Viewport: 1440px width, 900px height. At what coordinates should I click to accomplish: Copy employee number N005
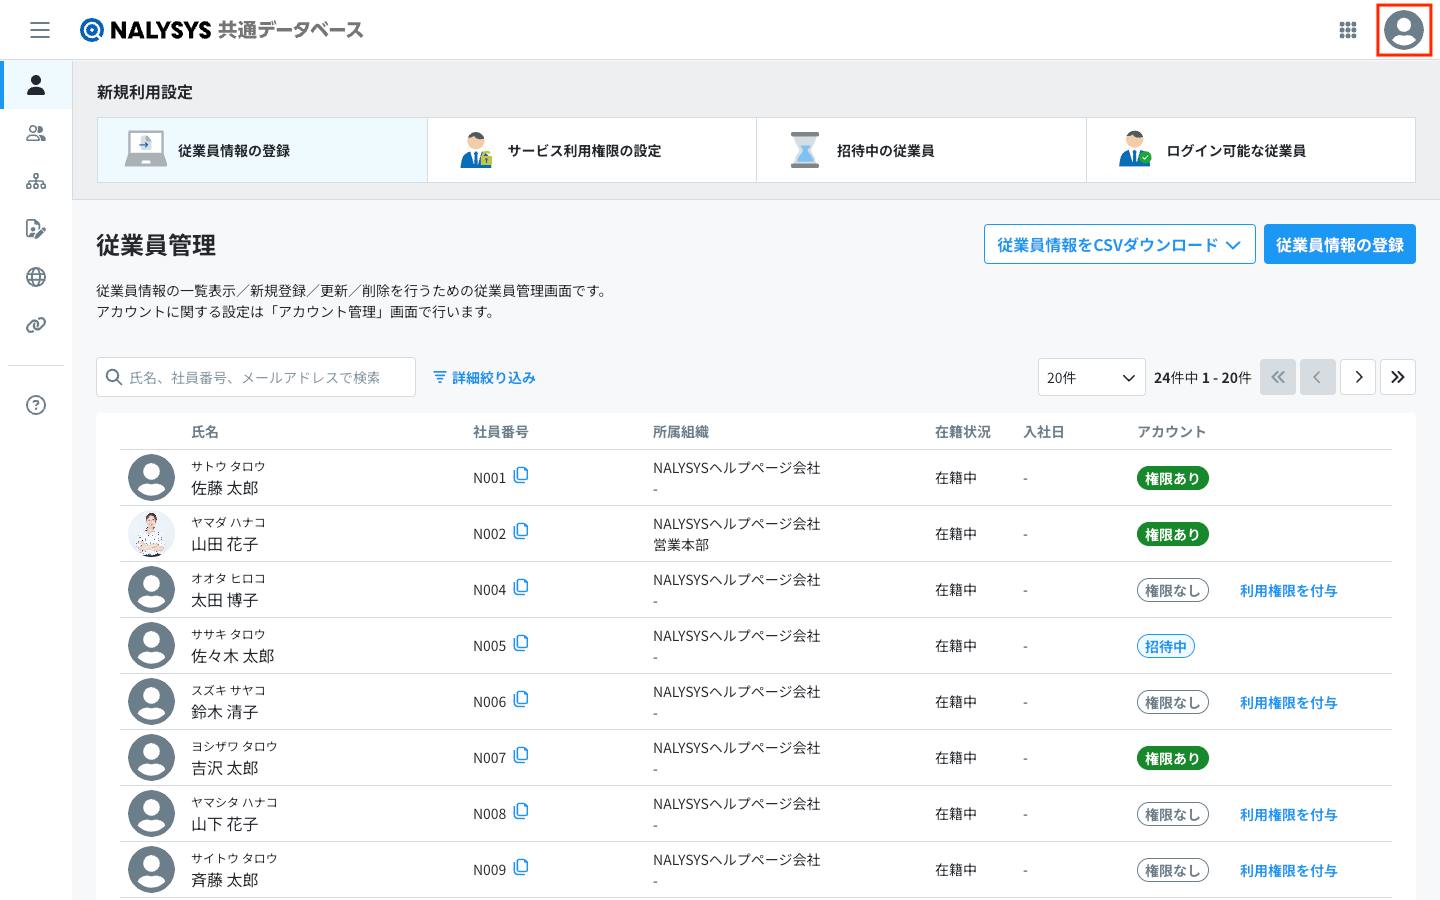click(521, 644)
